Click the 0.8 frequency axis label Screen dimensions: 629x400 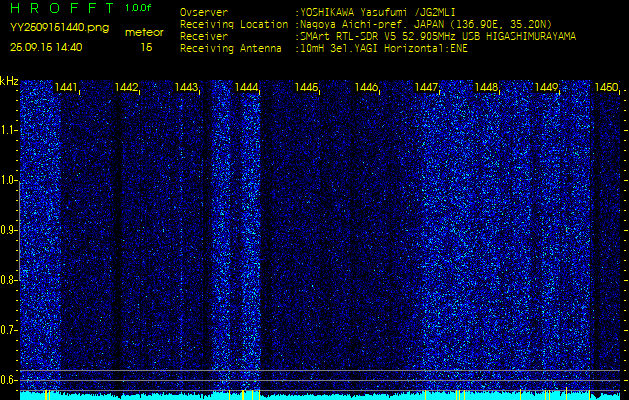coord(8,280)
